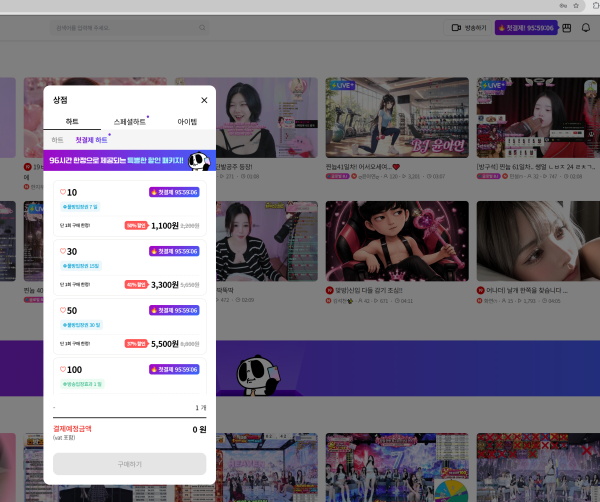Open the HEAVEN group stage thumbnail
The width and height of the screenshot is (600, 502).
click(267, 467)
